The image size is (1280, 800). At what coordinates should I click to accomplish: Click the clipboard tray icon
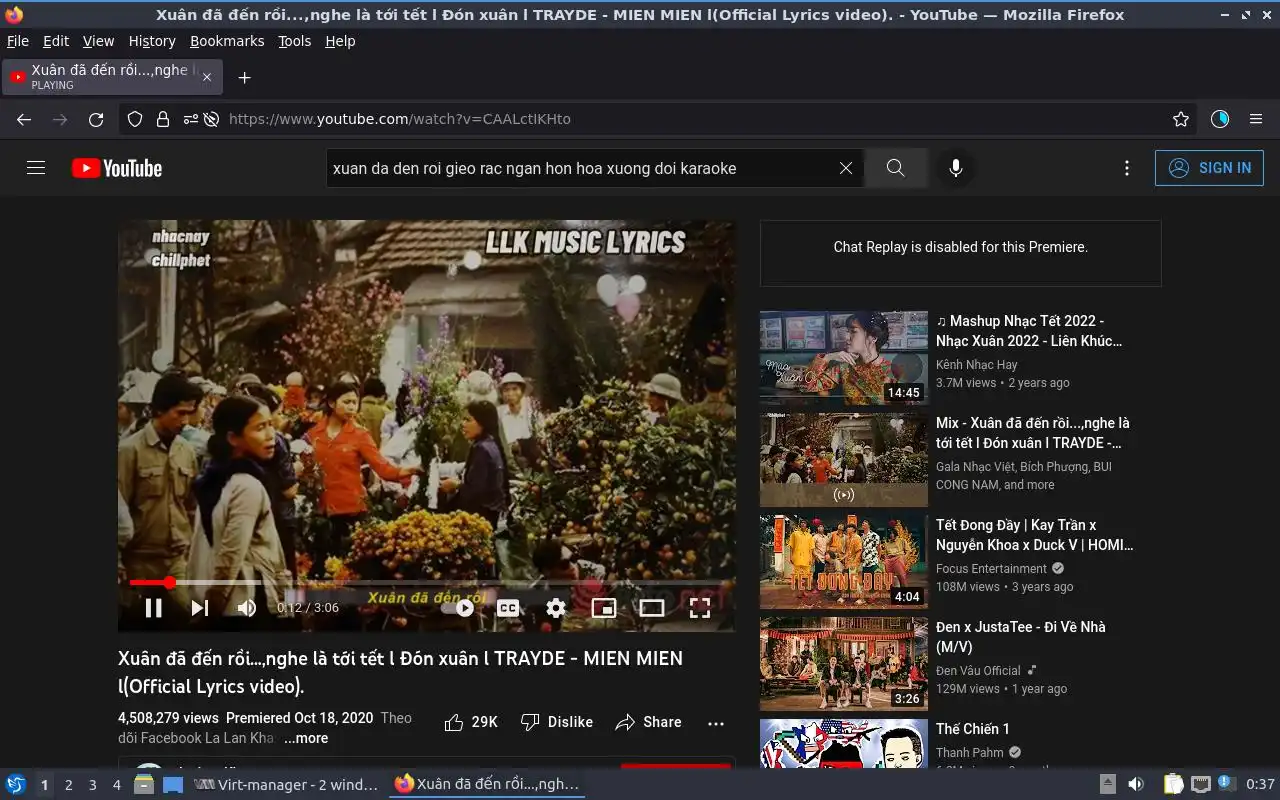tap(1174, 784)
